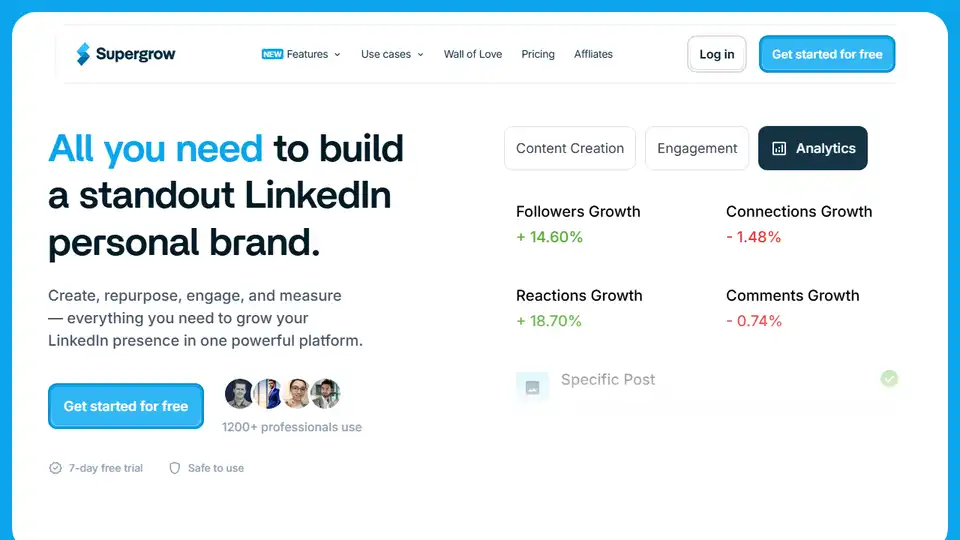Click the NEW badge beside Features
This screenshot has height=540, width=960.
[x=272, y=54]
